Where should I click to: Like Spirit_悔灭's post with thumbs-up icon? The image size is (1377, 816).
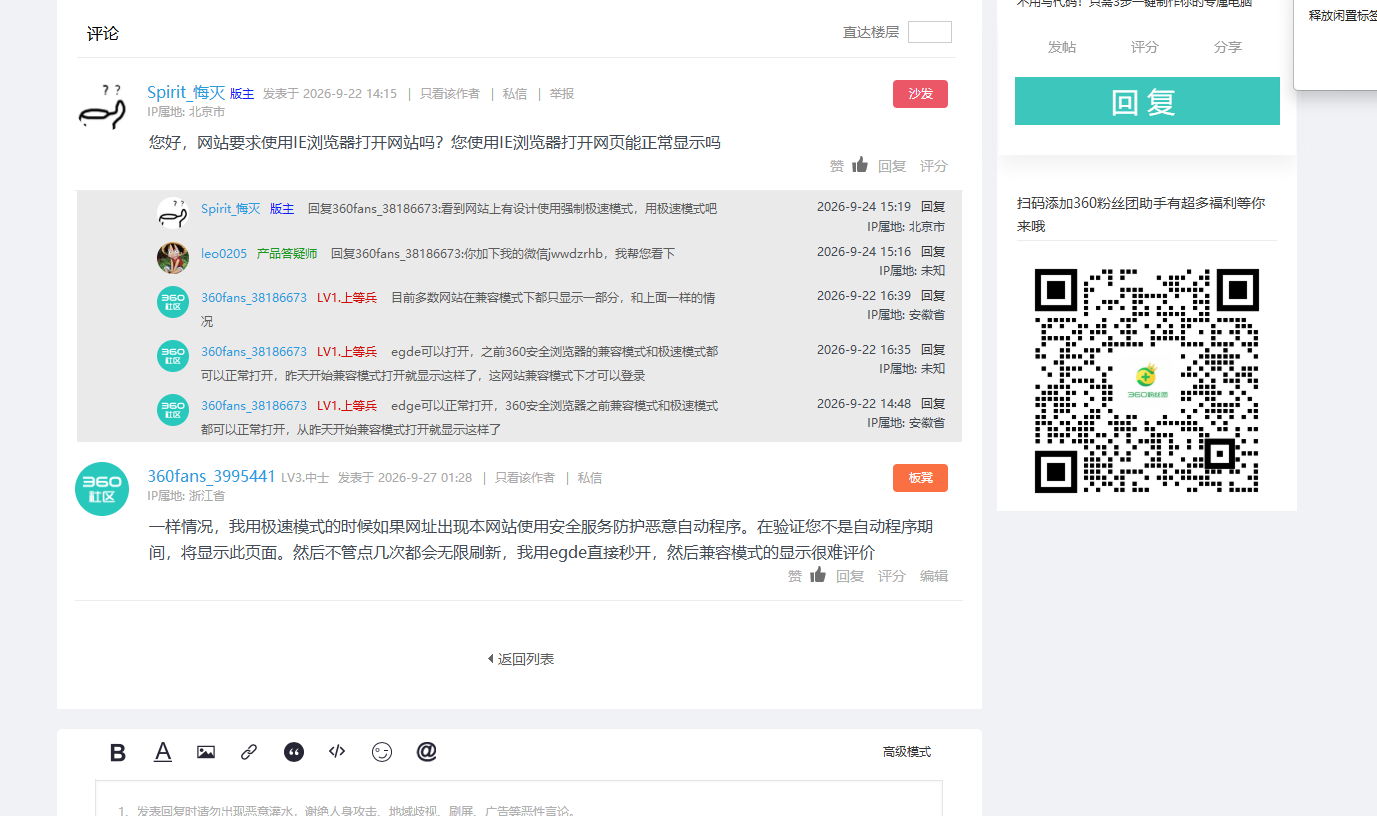coord(860,165)
